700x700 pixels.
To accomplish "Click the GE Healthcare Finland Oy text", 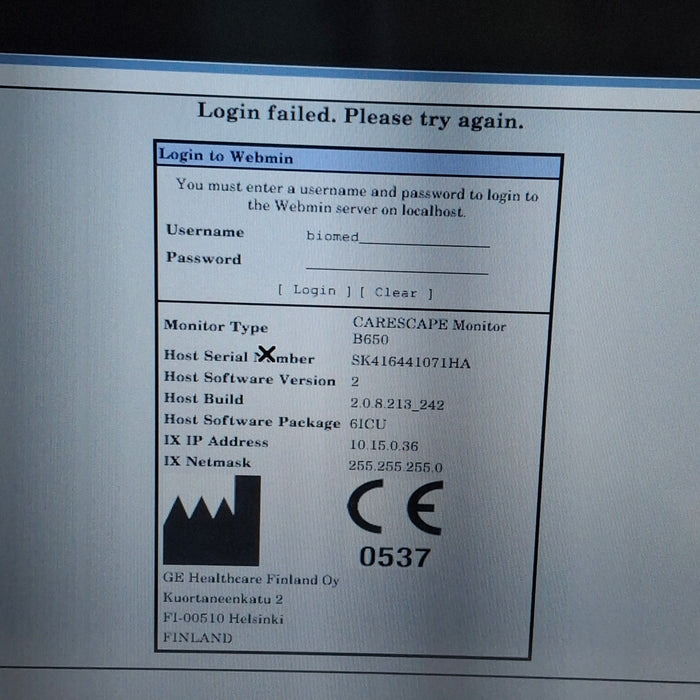I will click(251, 579).
